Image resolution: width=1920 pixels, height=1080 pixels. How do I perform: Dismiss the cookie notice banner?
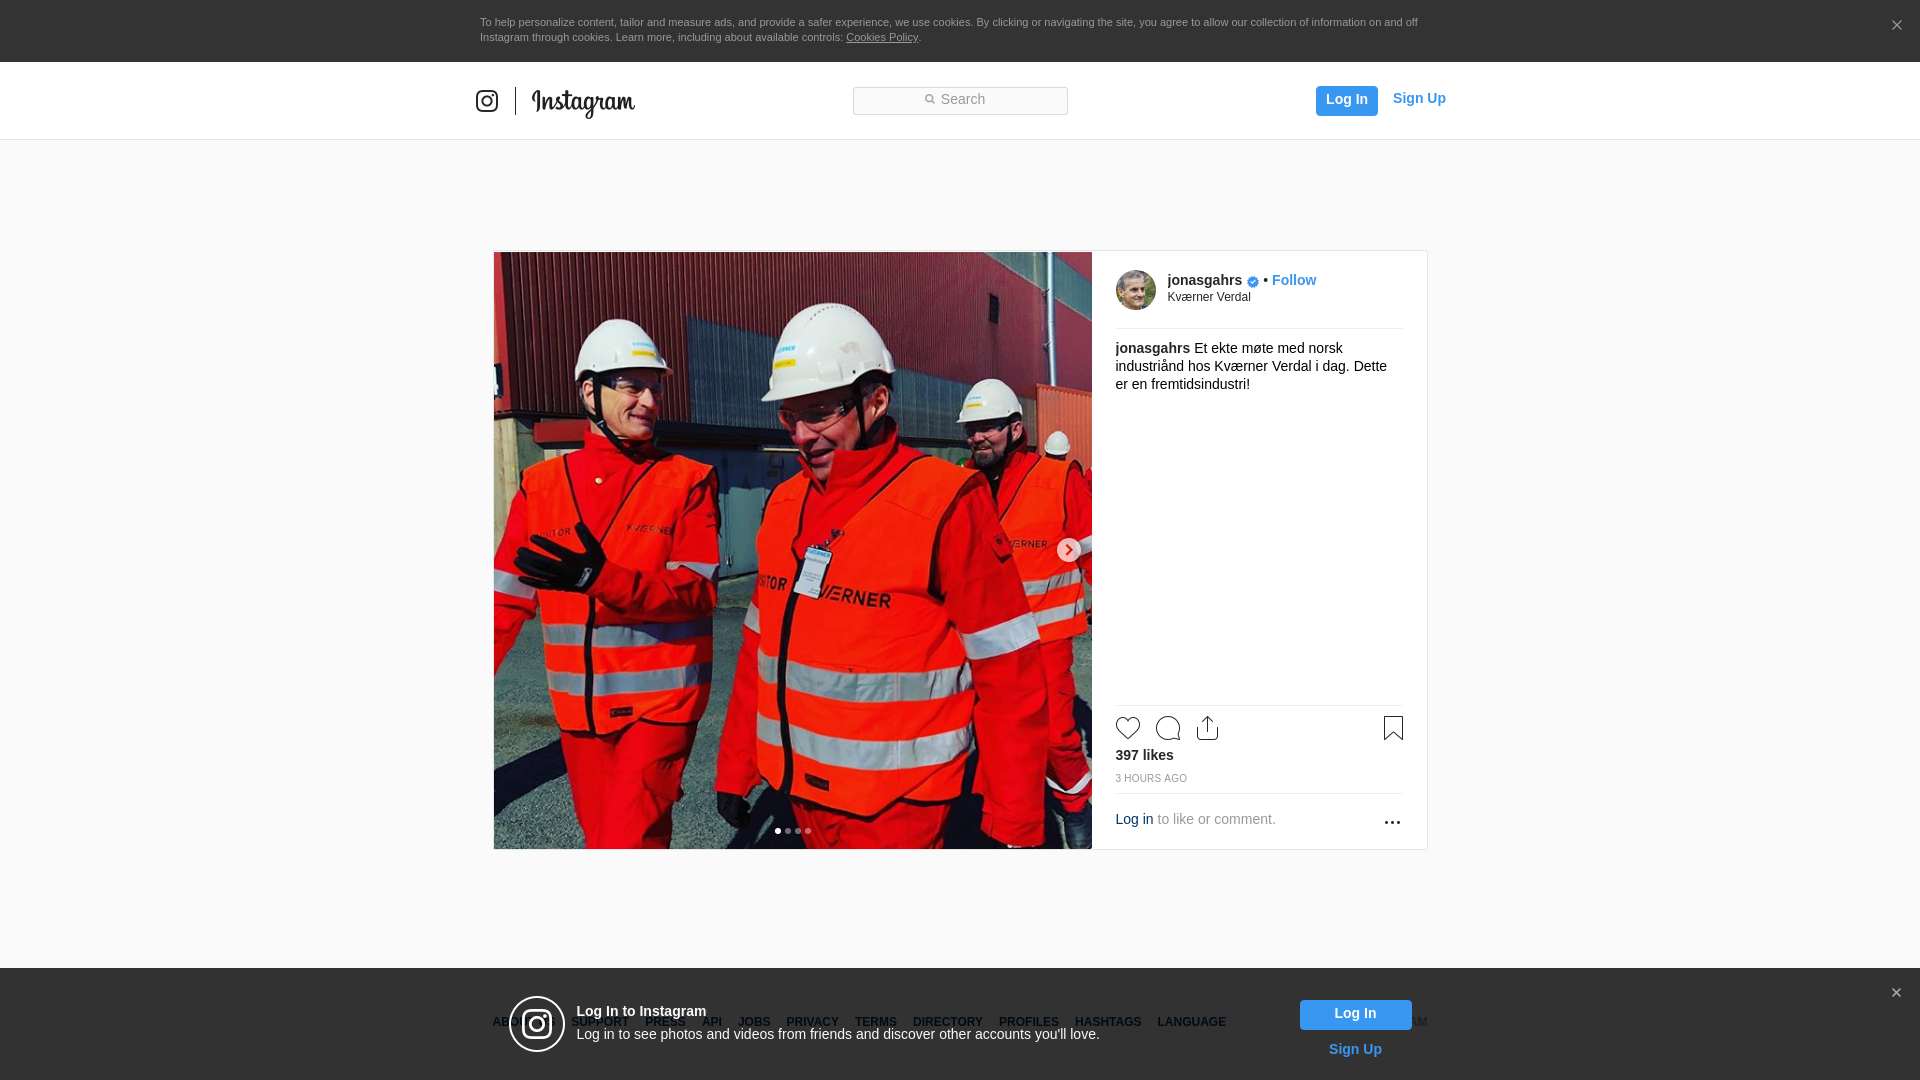1896,26
